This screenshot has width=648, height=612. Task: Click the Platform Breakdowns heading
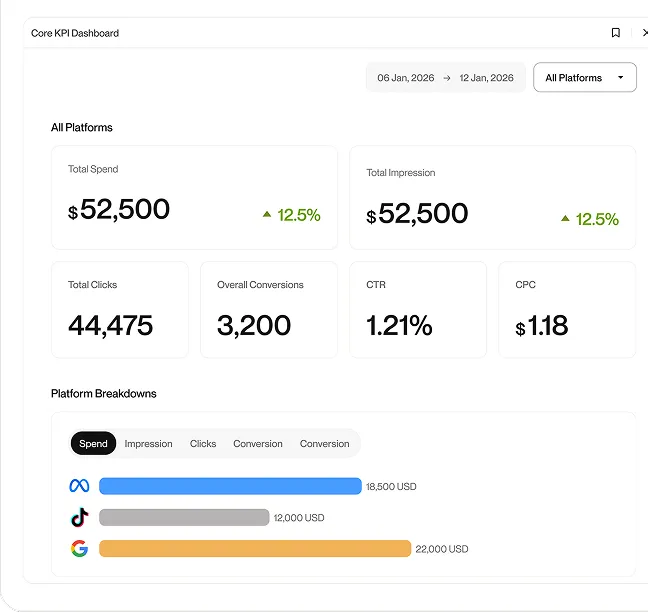coord(104,393)
